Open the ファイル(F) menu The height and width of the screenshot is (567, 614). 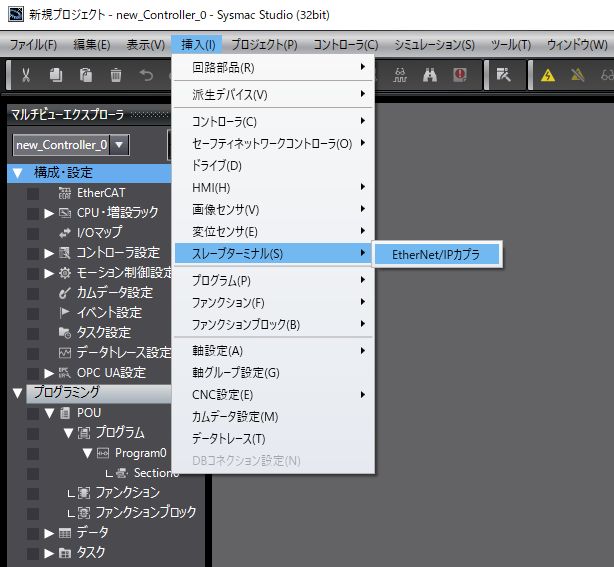[33, 44]
